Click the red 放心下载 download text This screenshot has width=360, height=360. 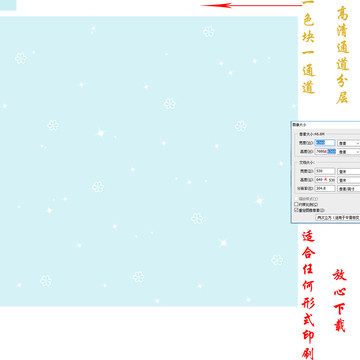340,300
